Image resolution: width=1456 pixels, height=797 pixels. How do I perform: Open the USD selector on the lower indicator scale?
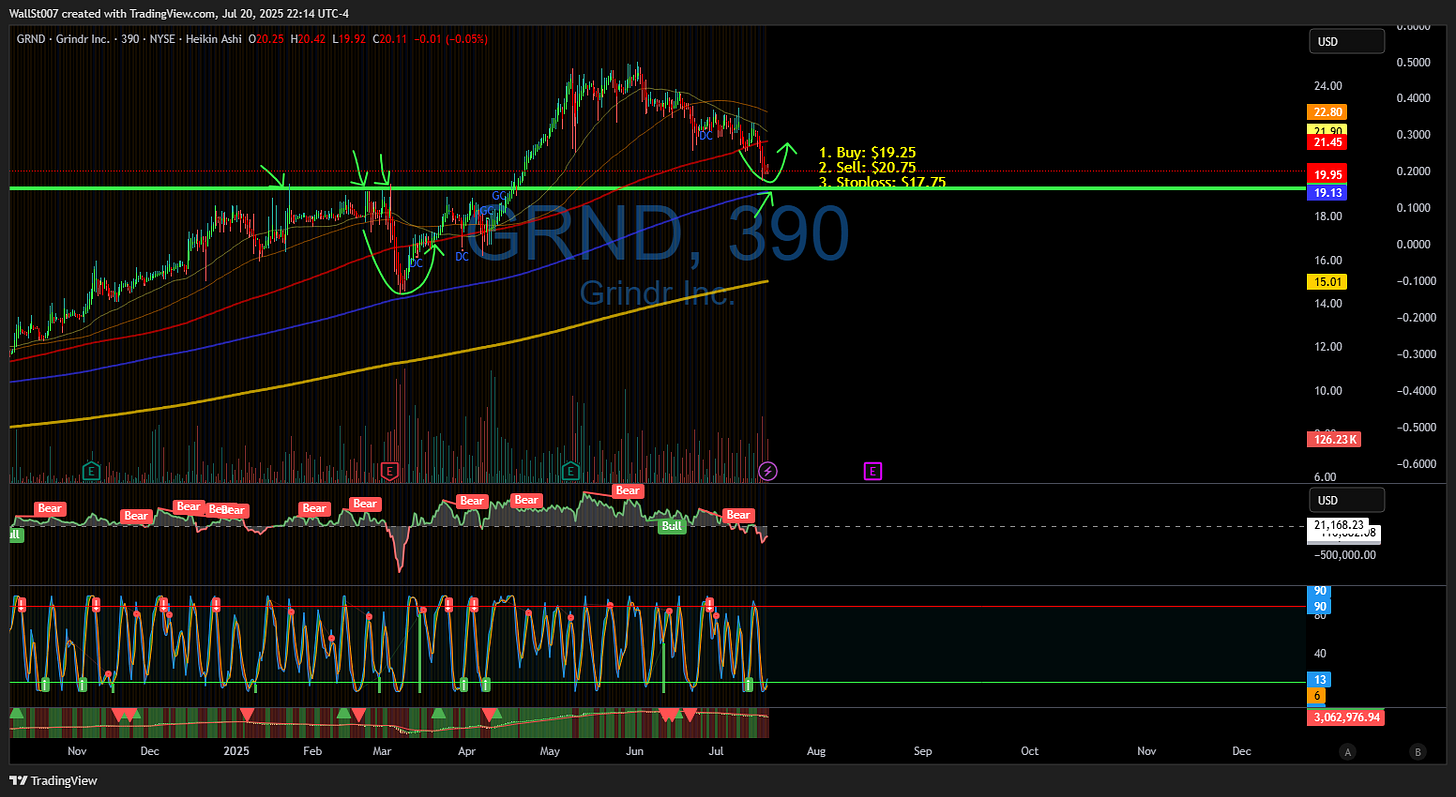pyautogui.click(x=1347, y=498)
